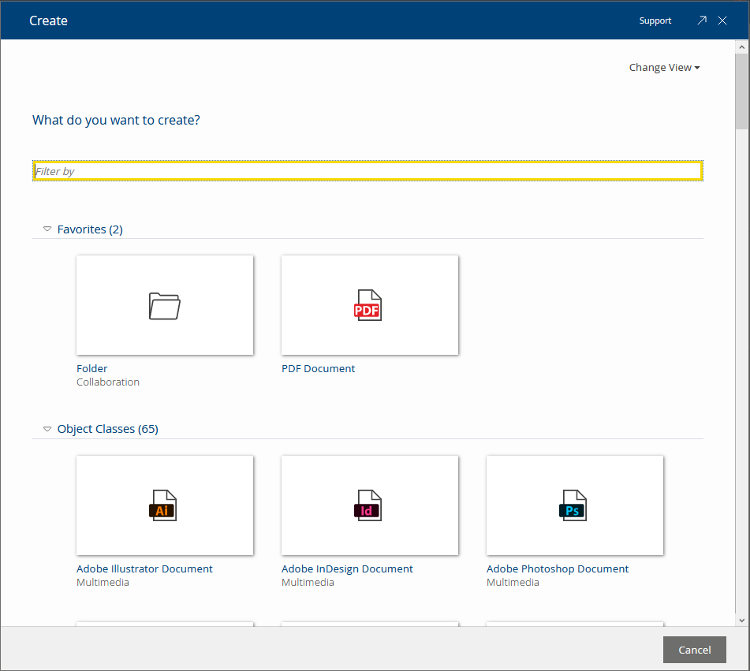Click Multimedia label under Adobe Illustrator Document
Viewport: 750px width, 671px height.
pyautogui.click(x=102, y=583)
